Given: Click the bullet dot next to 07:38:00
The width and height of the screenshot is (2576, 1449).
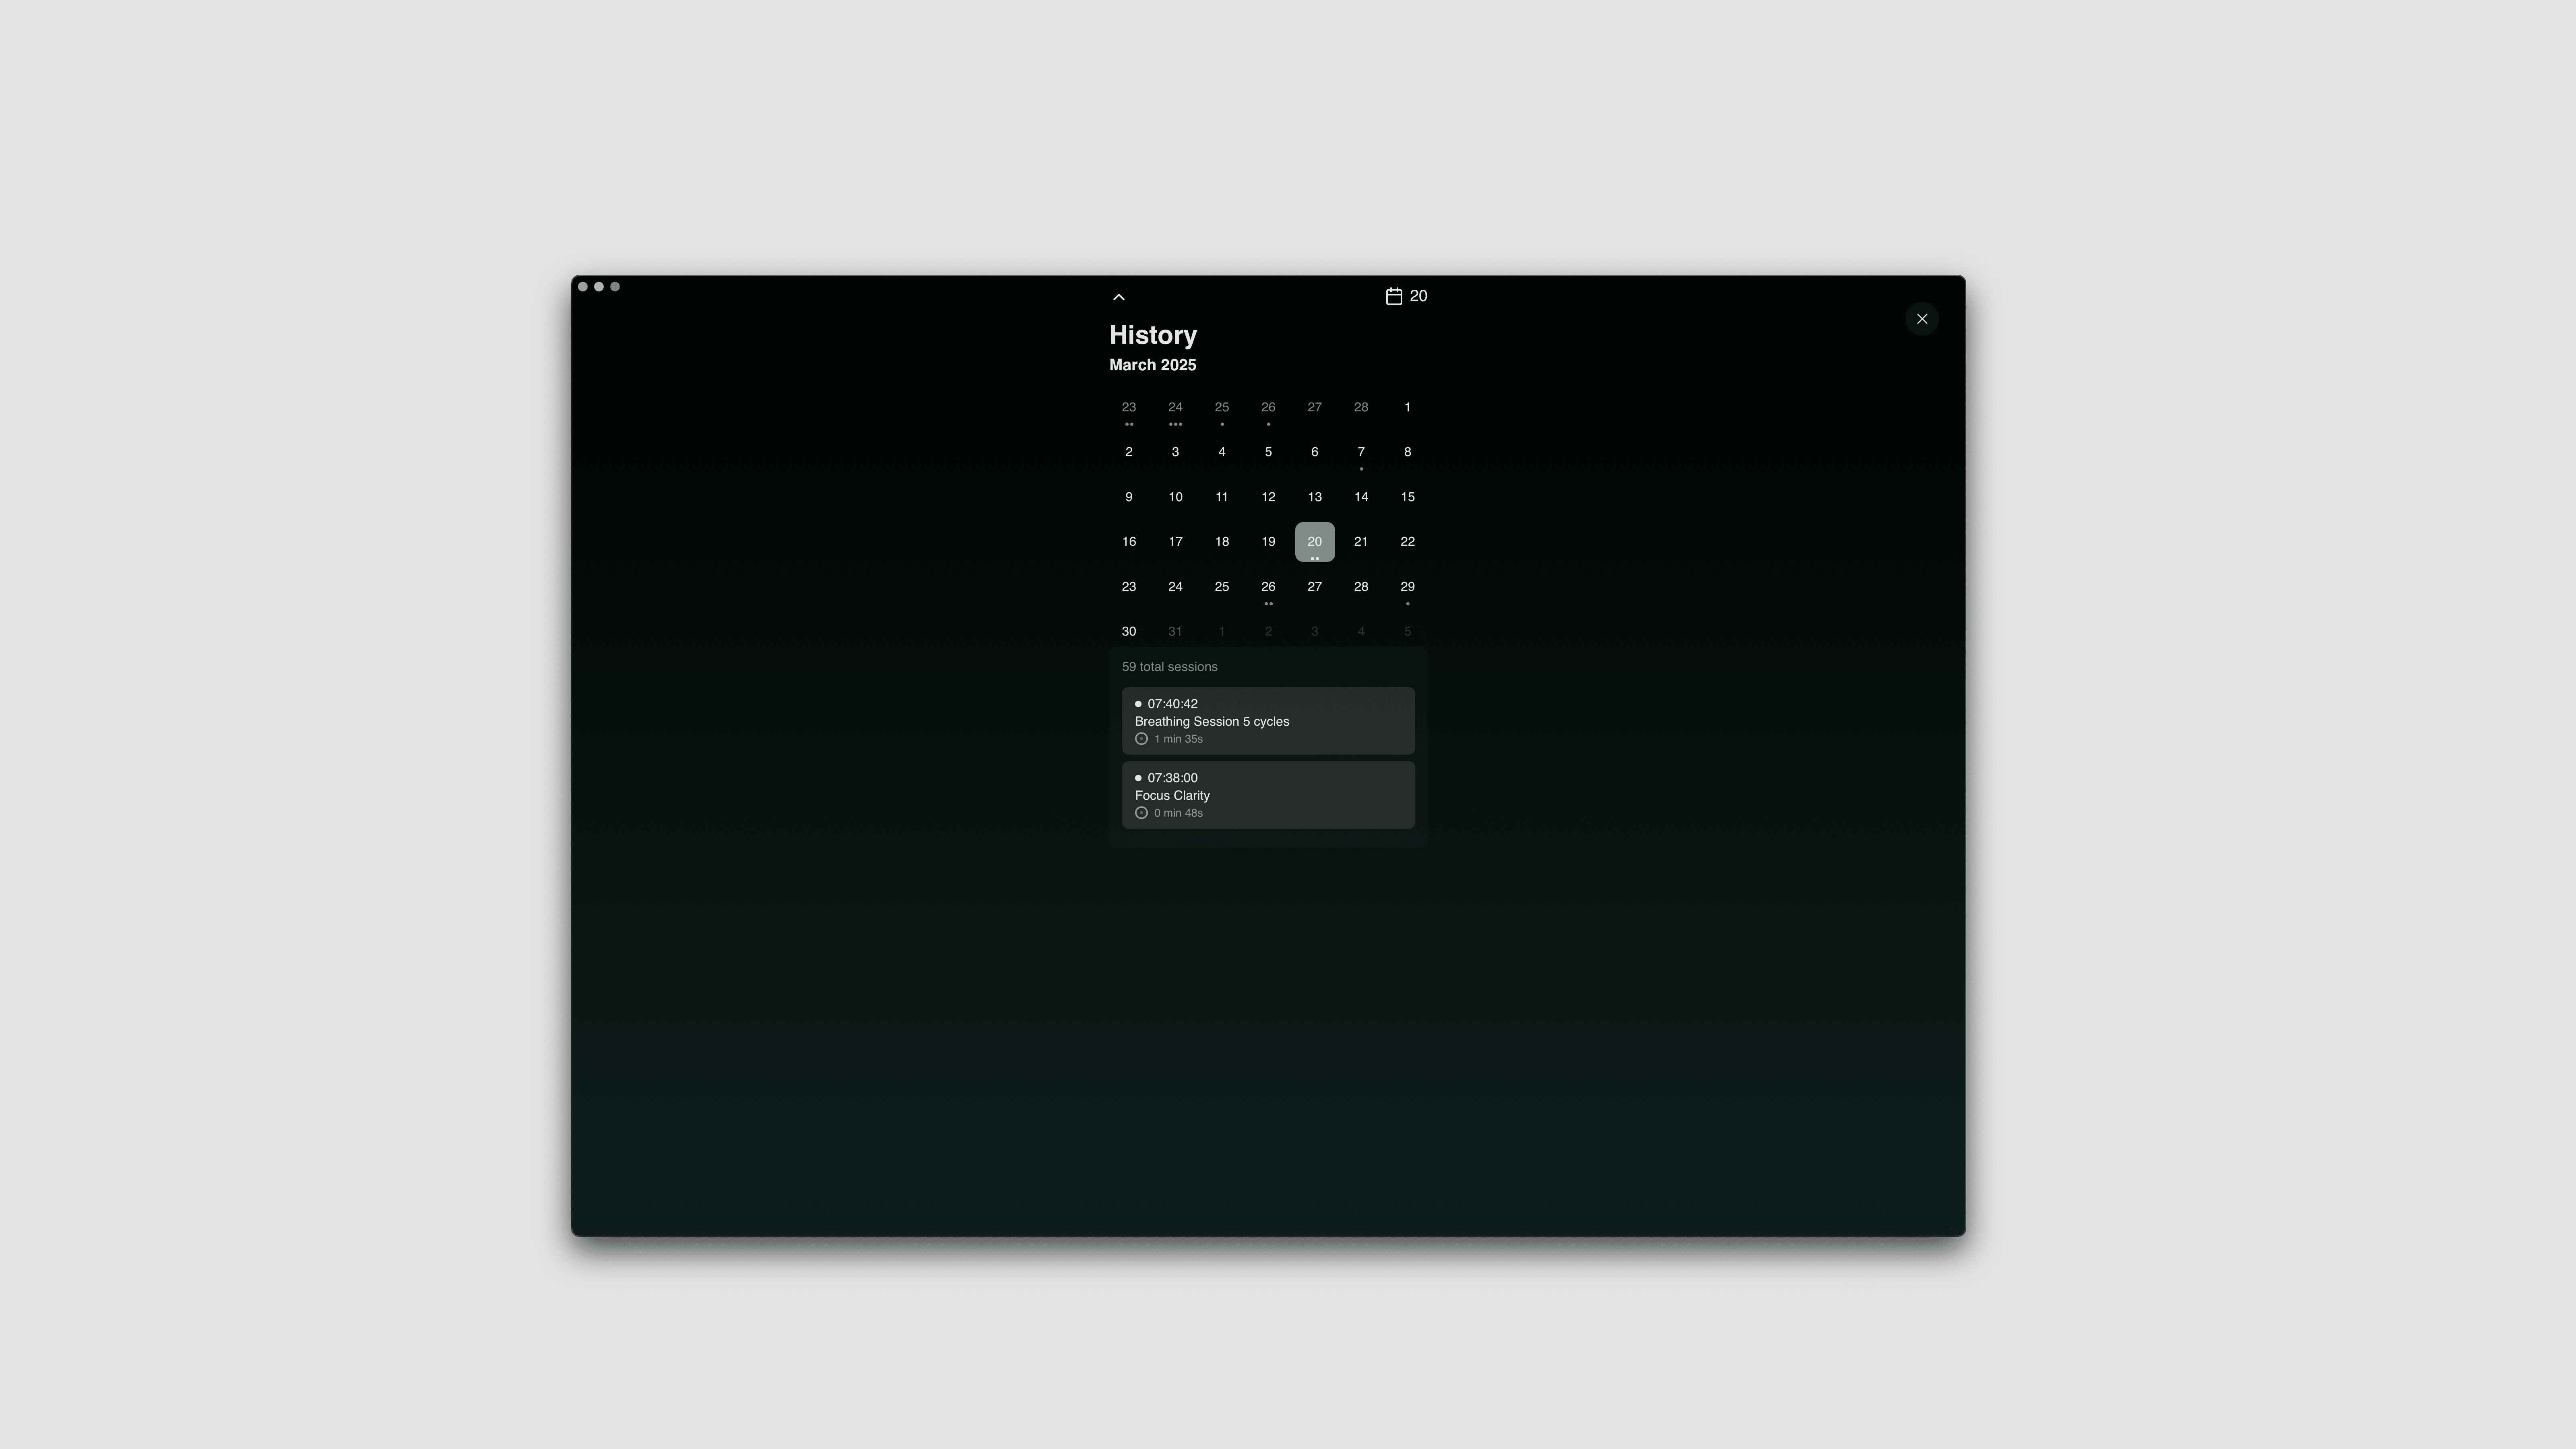Looking at the screenshot, I should pos(1138,778).
